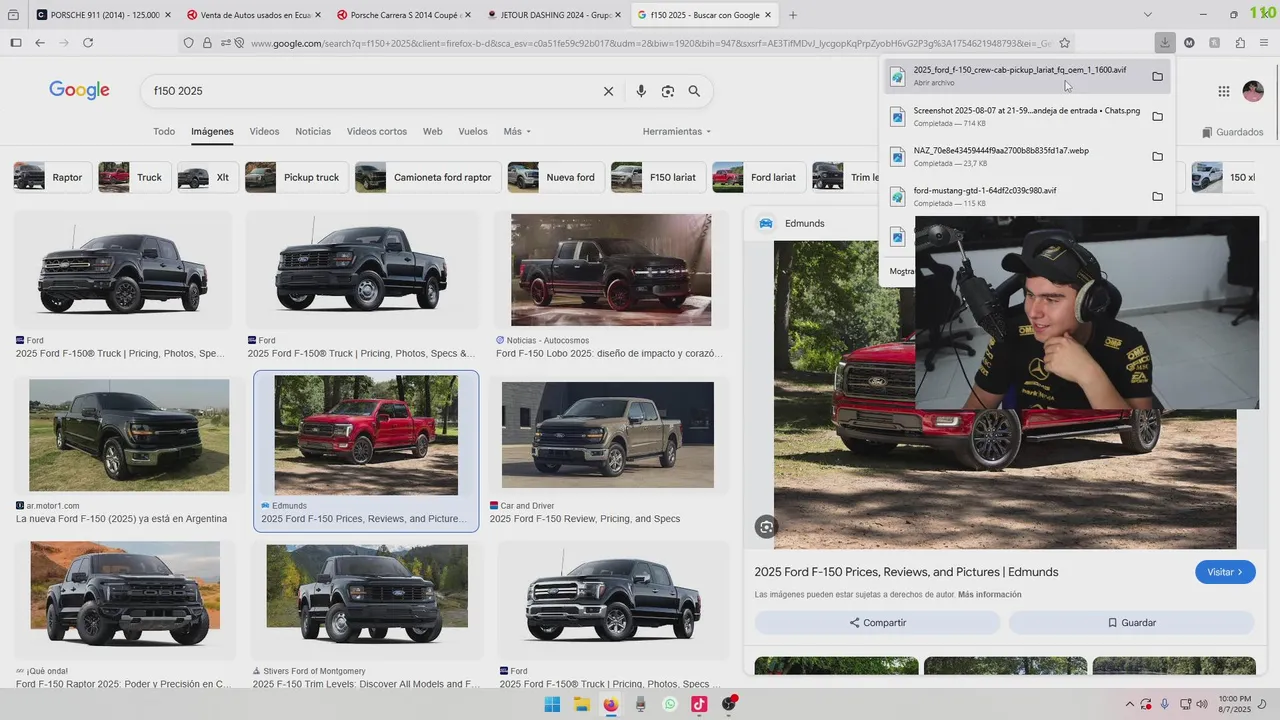The width and height of the screenshot is (1280, 720).
Task: Open the Firefox downloads toolbar icon
Action: coord(1165,43)
